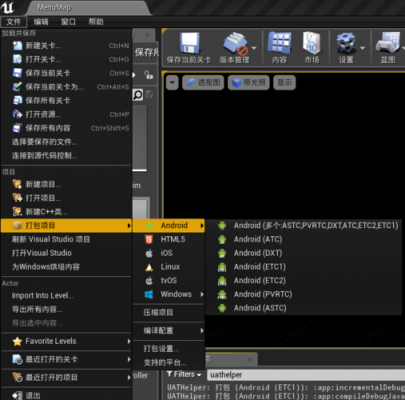405x400 pixels.
Task: Select 导出所有内容 entry
Action: (x=67, y=309)
